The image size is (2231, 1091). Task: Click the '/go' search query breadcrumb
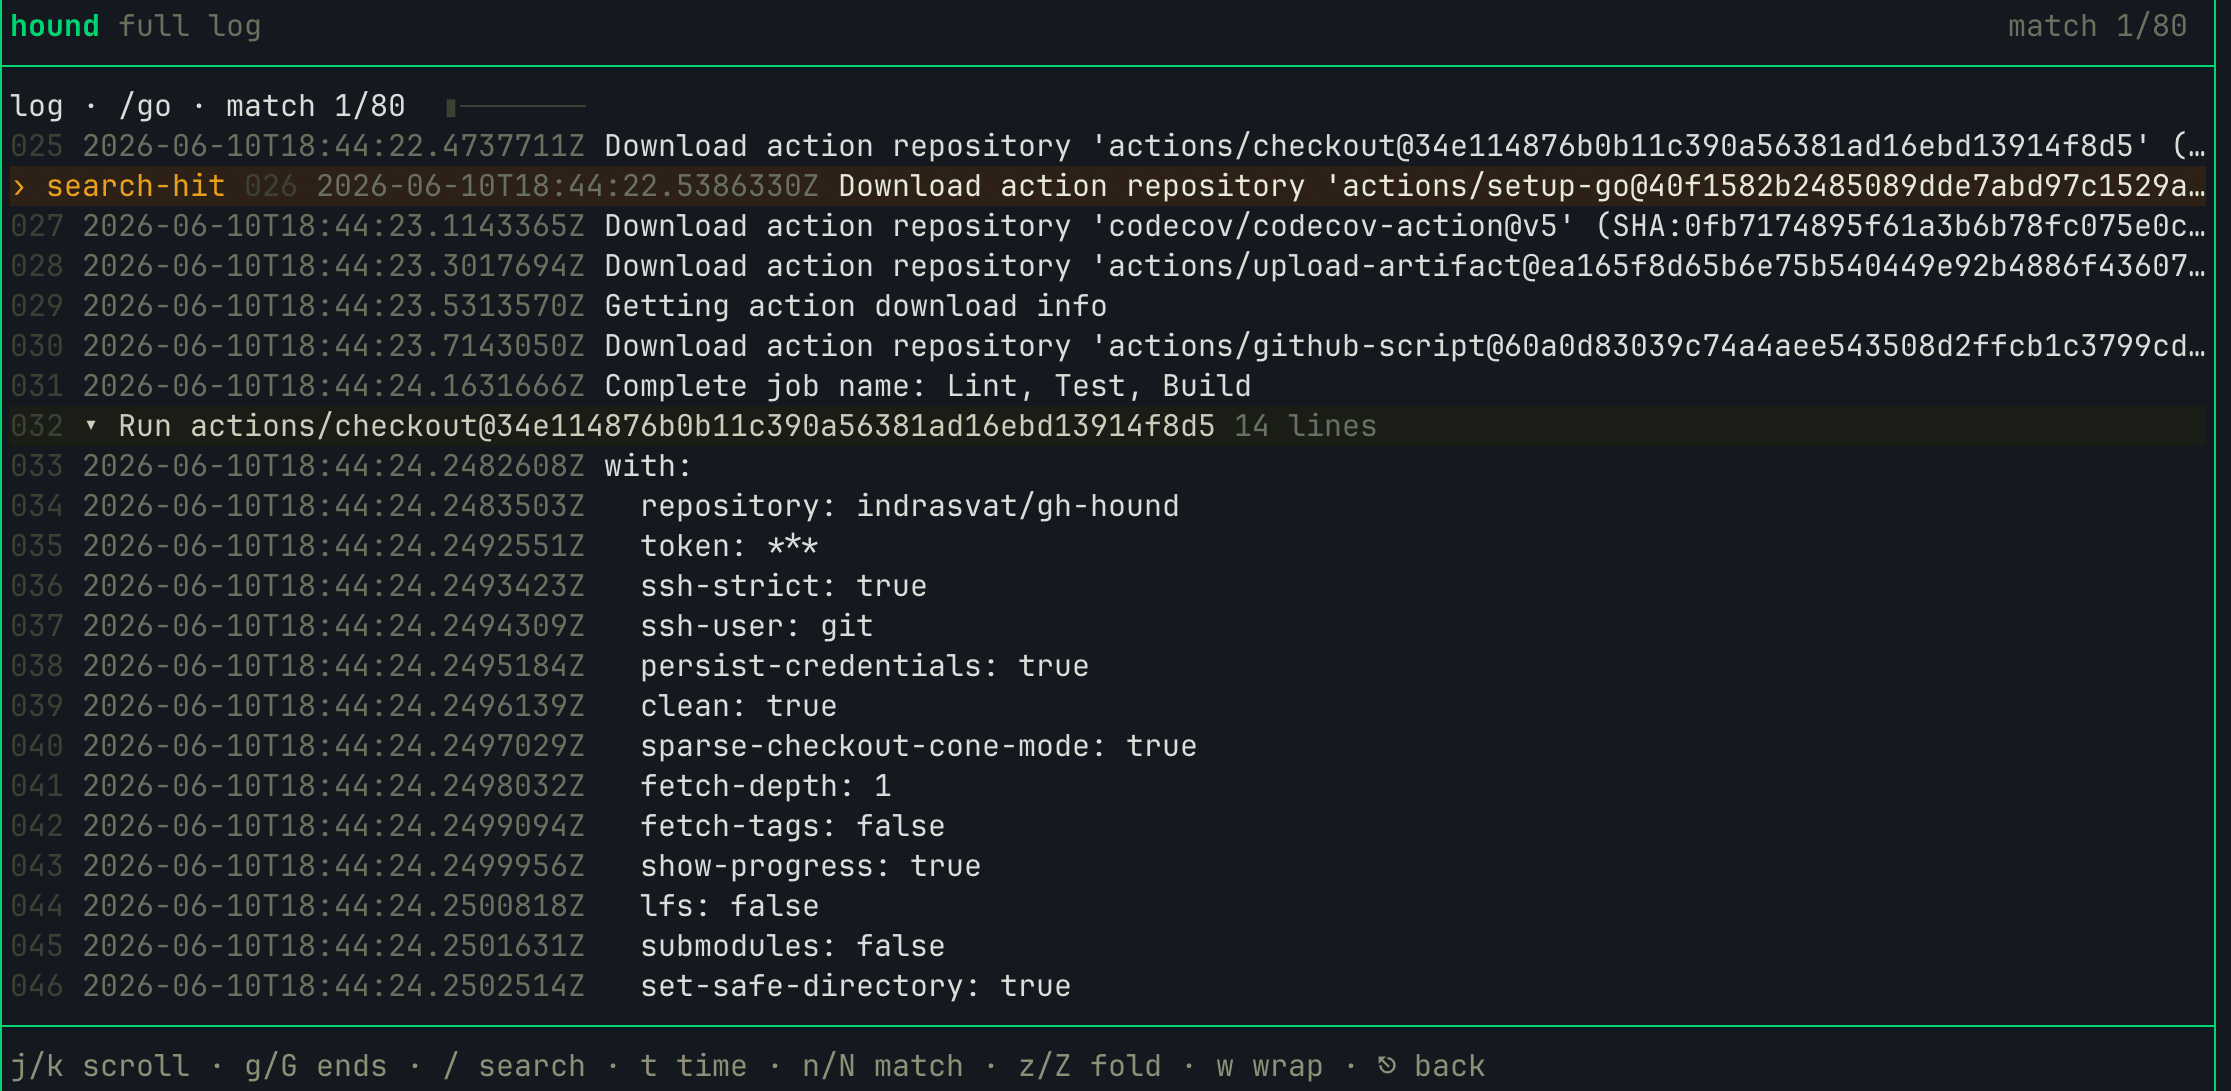point(145,106)
